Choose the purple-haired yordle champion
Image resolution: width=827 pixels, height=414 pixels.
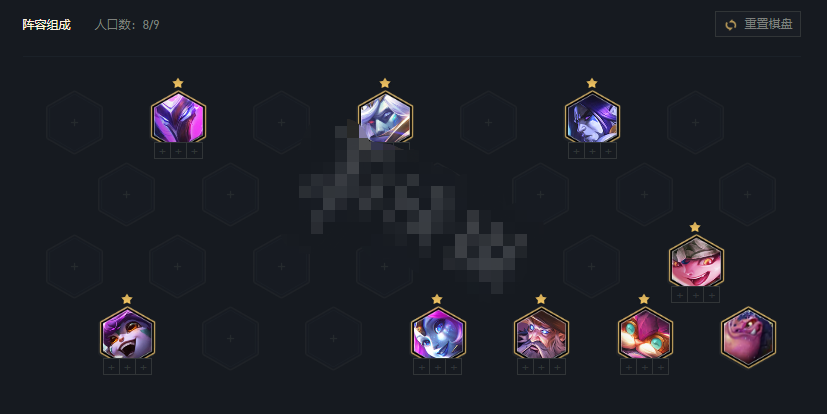click(x=127, y=333)
